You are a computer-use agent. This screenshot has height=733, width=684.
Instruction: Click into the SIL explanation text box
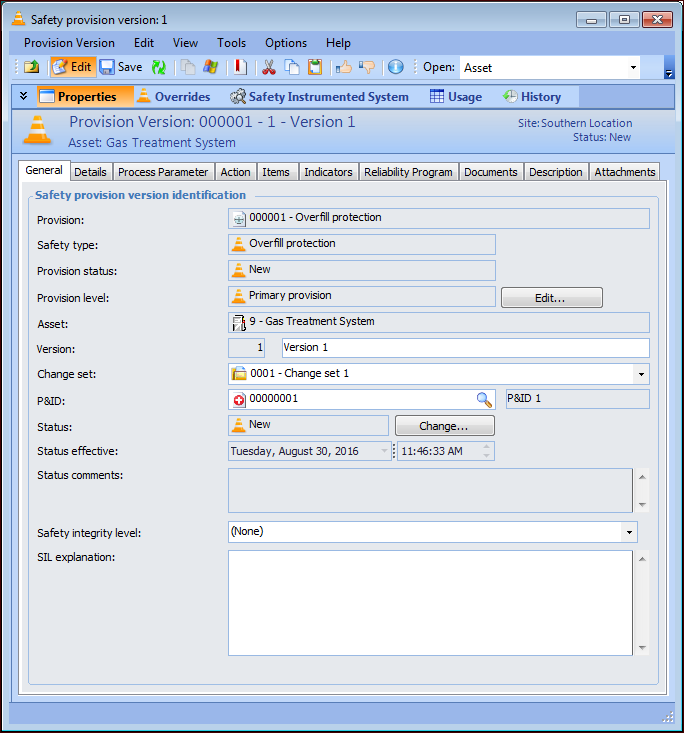pos(430,603)
